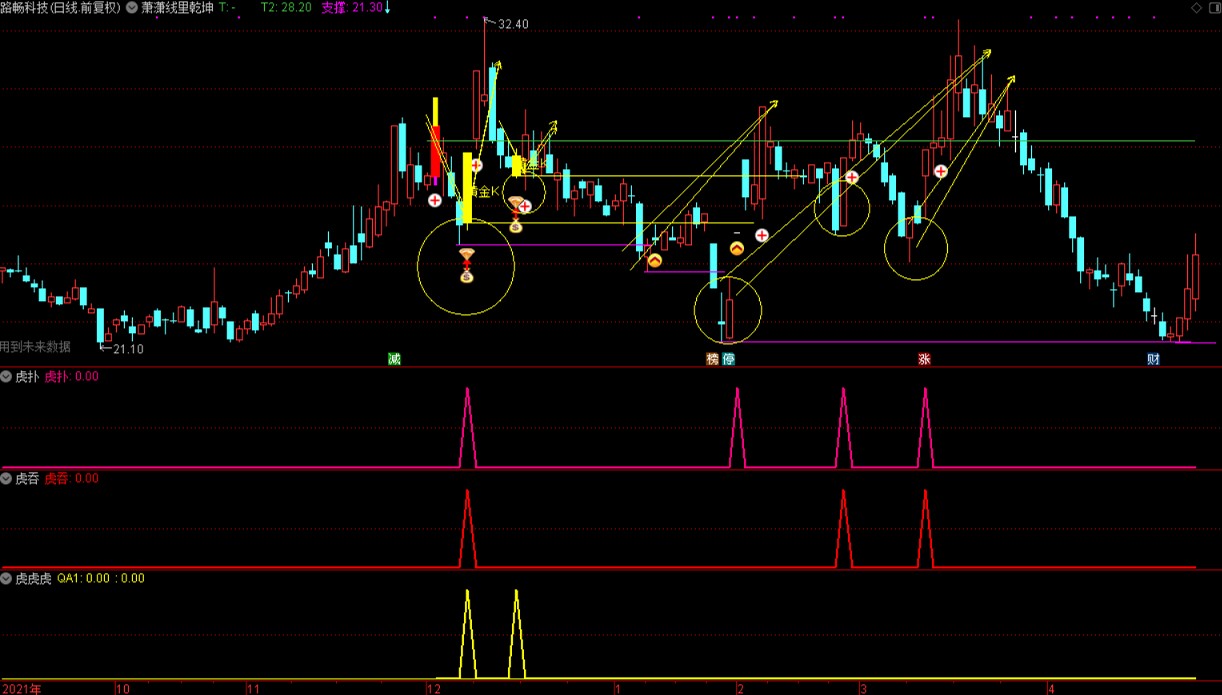Open the 虎吞 sub-chart indicator menu

click(x=7, y=479)
